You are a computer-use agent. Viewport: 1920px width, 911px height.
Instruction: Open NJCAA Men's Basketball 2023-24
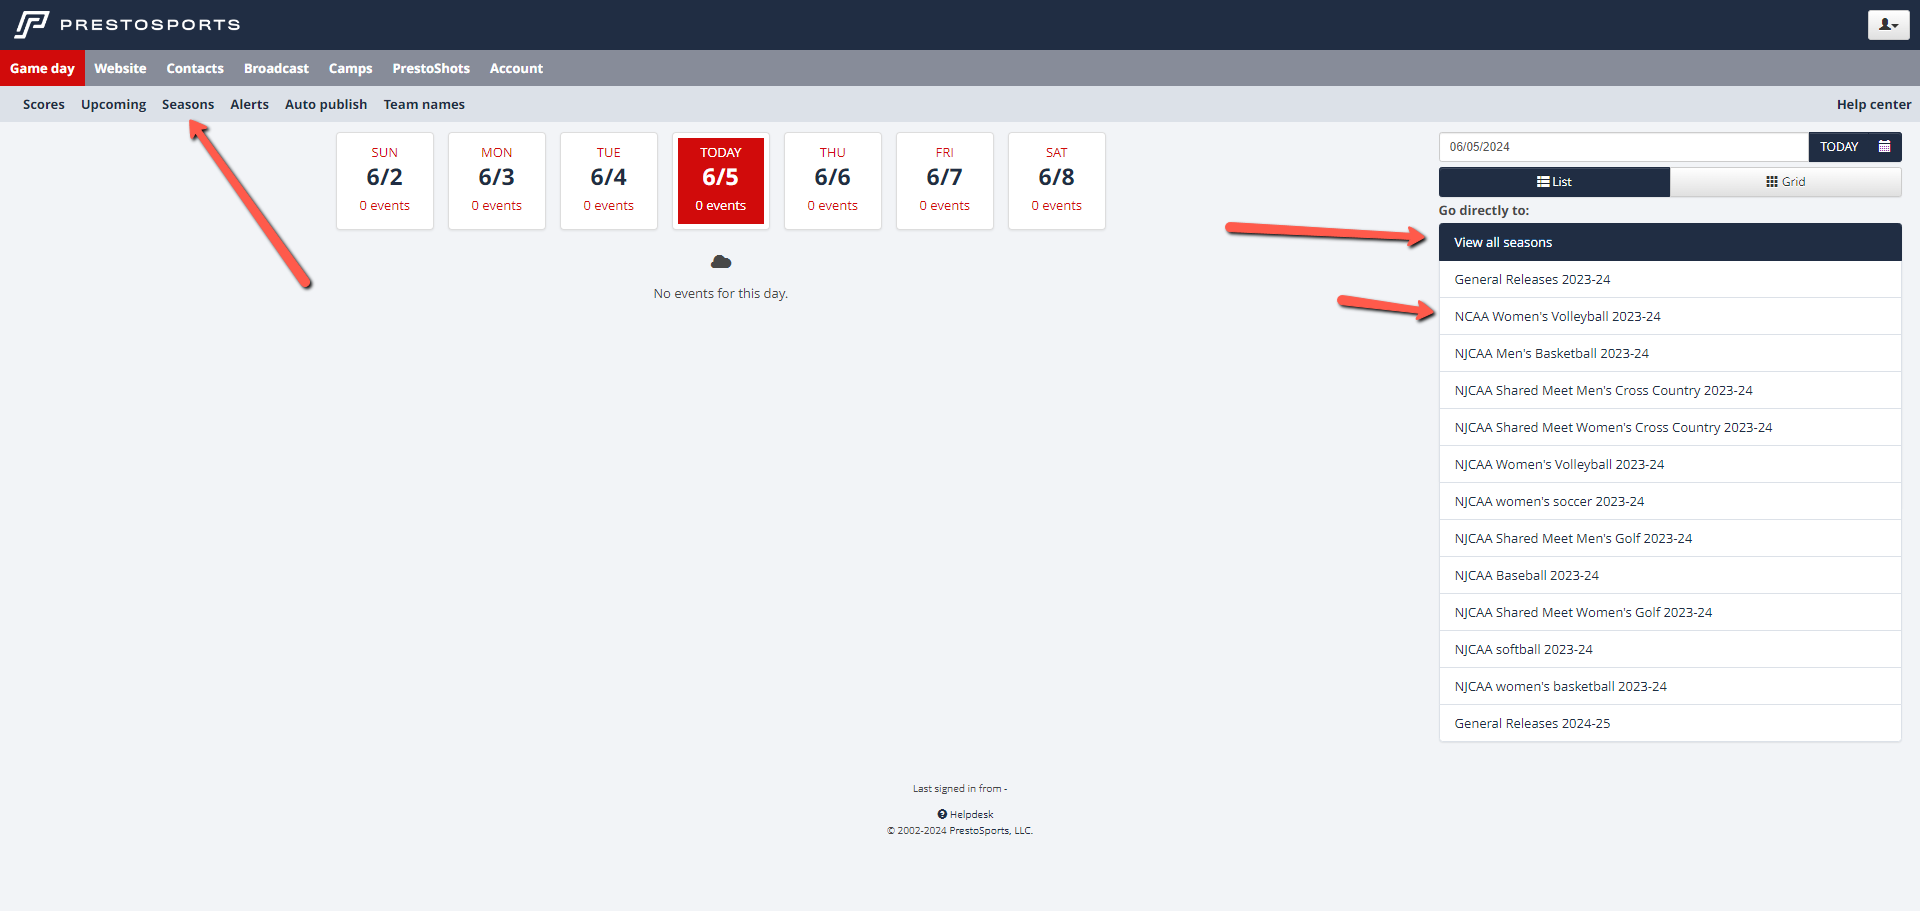click(1670, 353)
